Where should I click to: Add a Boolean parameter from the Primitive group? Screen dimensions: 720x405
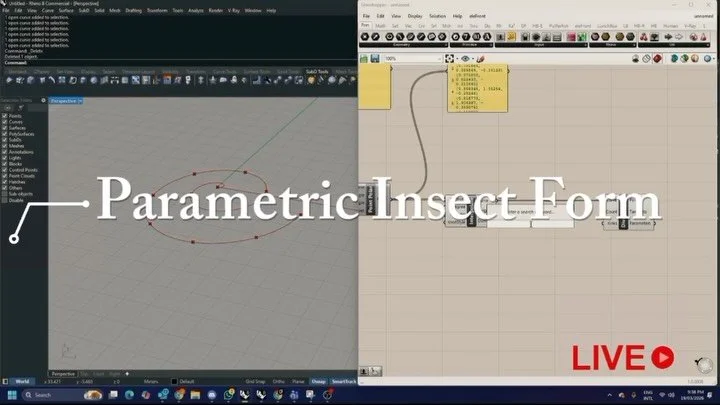click(x=456, y=37)
